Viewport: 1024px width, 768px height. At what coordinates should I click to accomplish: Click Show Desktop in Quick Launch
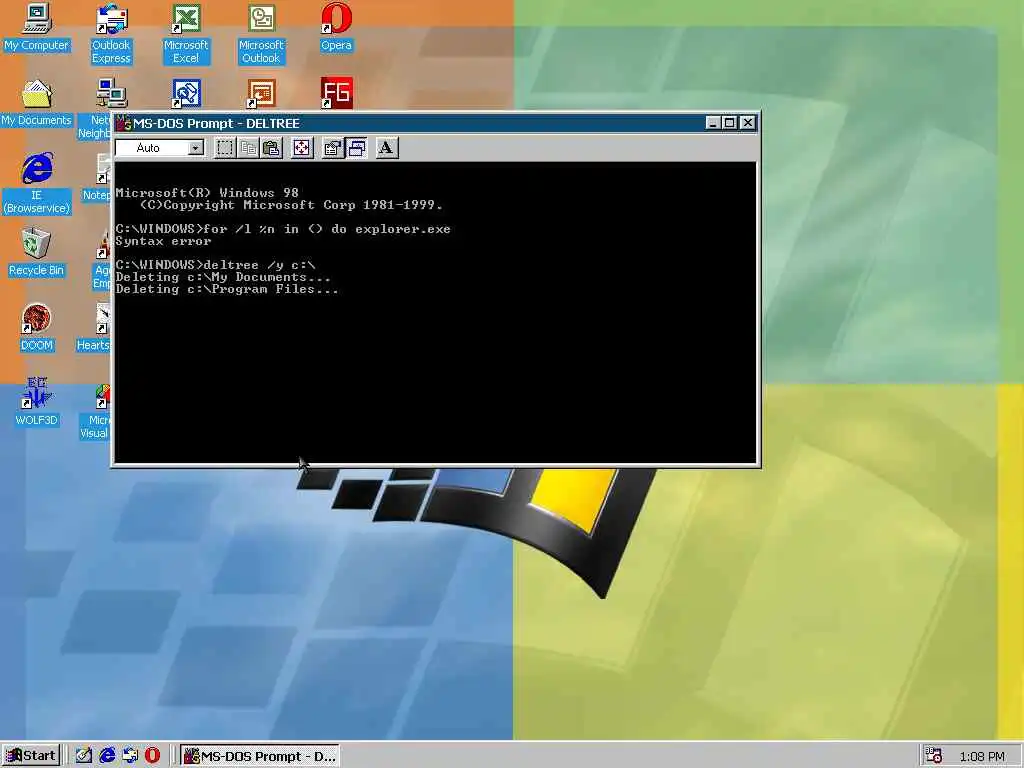pyautogui.click(x=84, y=756)
